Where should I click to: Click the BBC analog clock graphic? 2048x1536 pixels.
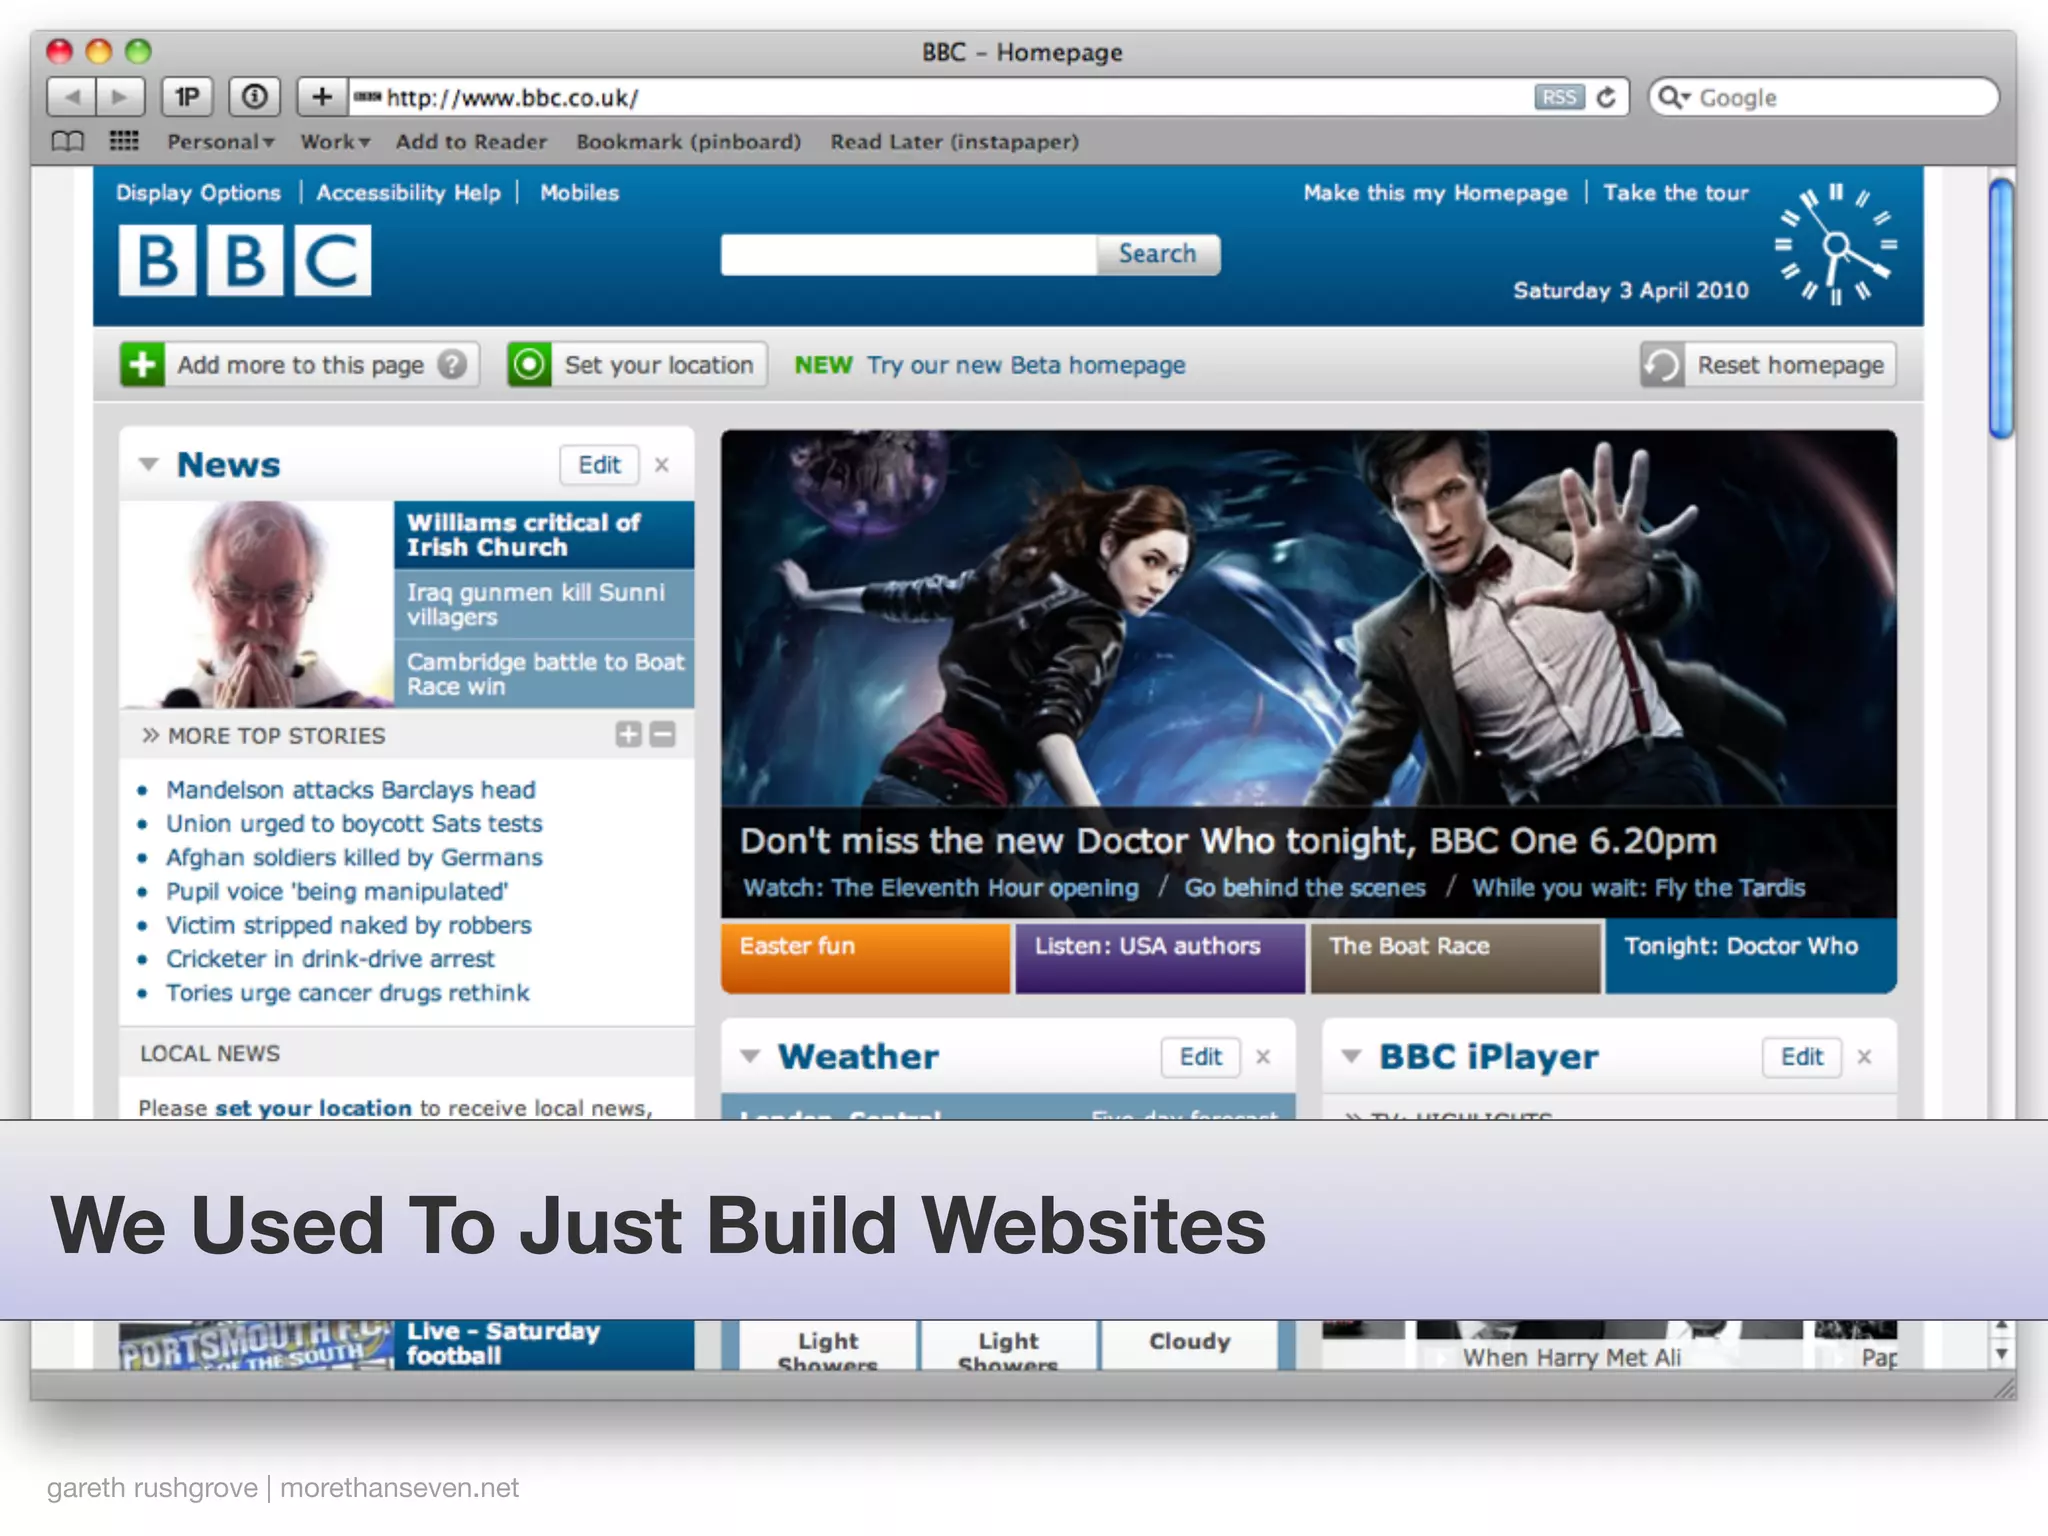1836,245
